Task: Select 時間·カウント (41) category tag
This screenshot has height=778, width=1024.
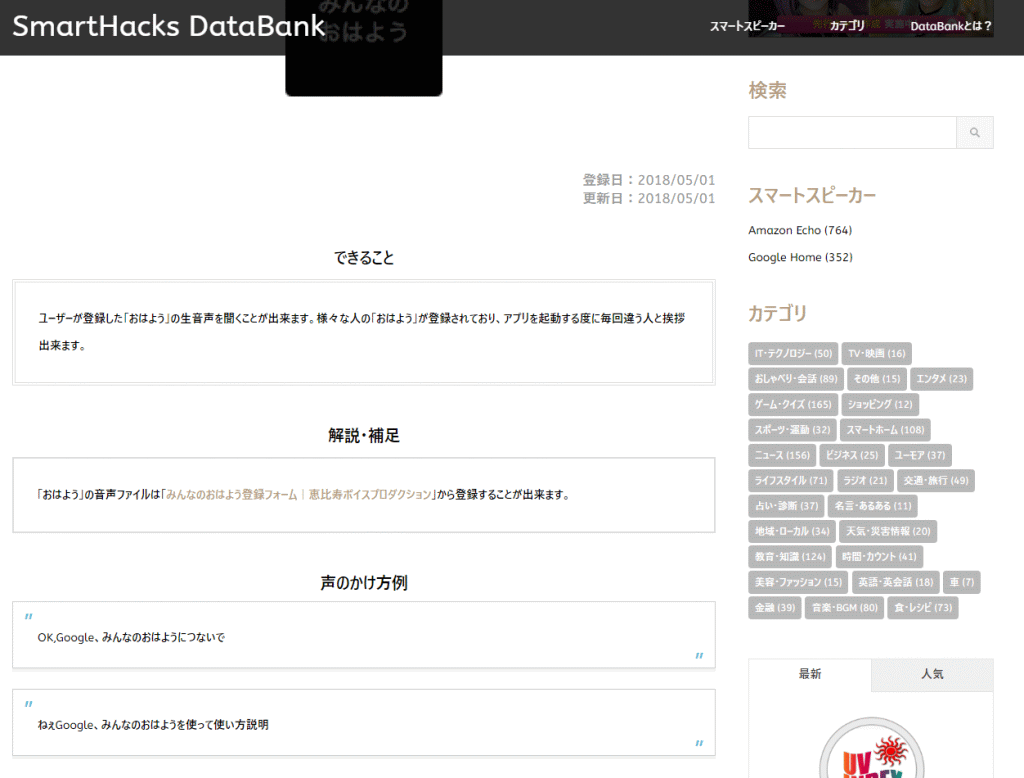Action: 879,557
